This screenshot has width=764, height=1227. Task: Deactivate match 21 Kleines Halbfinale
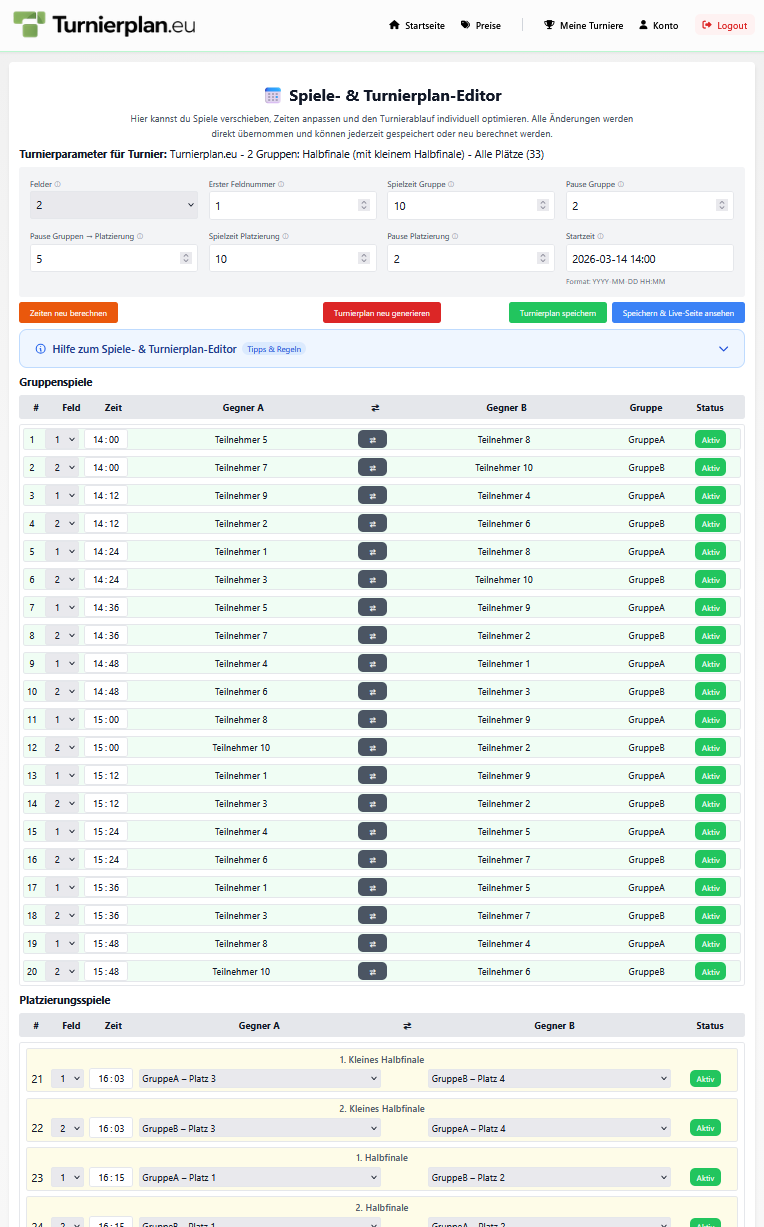705,1078
